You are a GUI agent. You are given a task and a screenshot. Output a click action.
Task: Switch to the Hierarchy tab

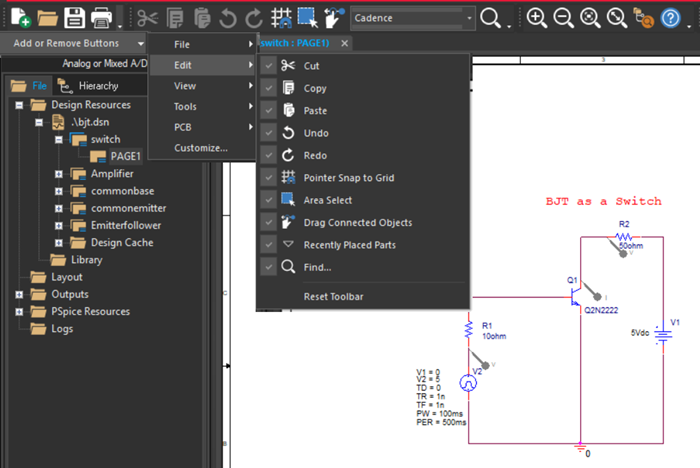point(98,86)
